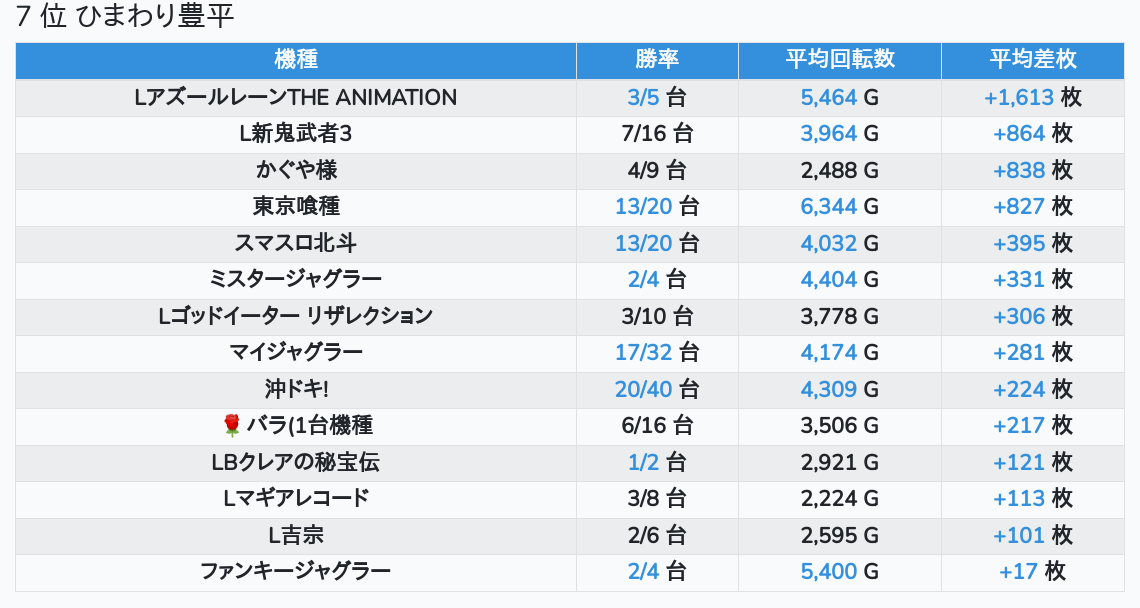
Task: Sort by the 勝率 column header
Action: (657, 59)
